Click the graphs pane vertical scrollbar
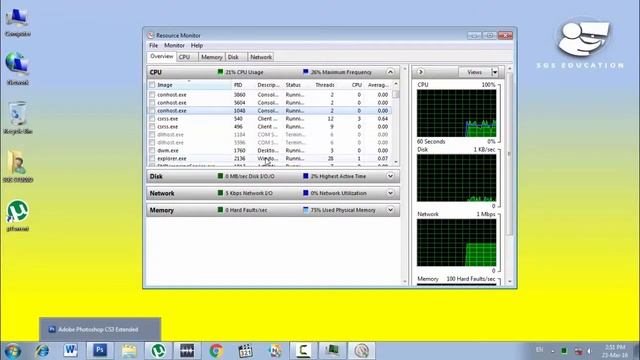The height and width of the screenshot is (360, 640). click(509, 154)
